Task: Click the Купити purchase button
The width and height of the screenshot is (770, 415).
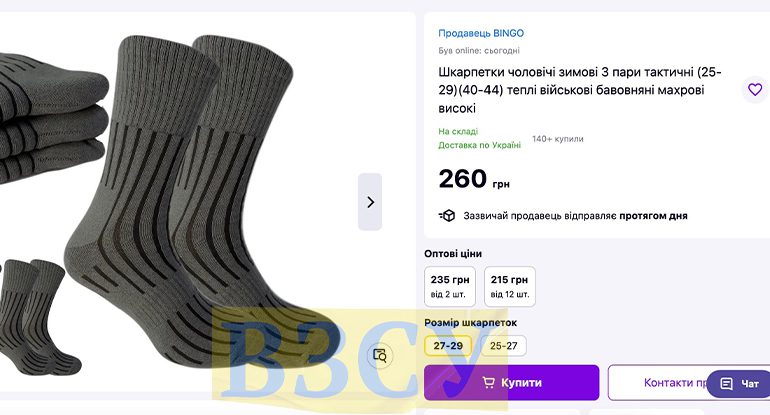Action: click(512, 383)
